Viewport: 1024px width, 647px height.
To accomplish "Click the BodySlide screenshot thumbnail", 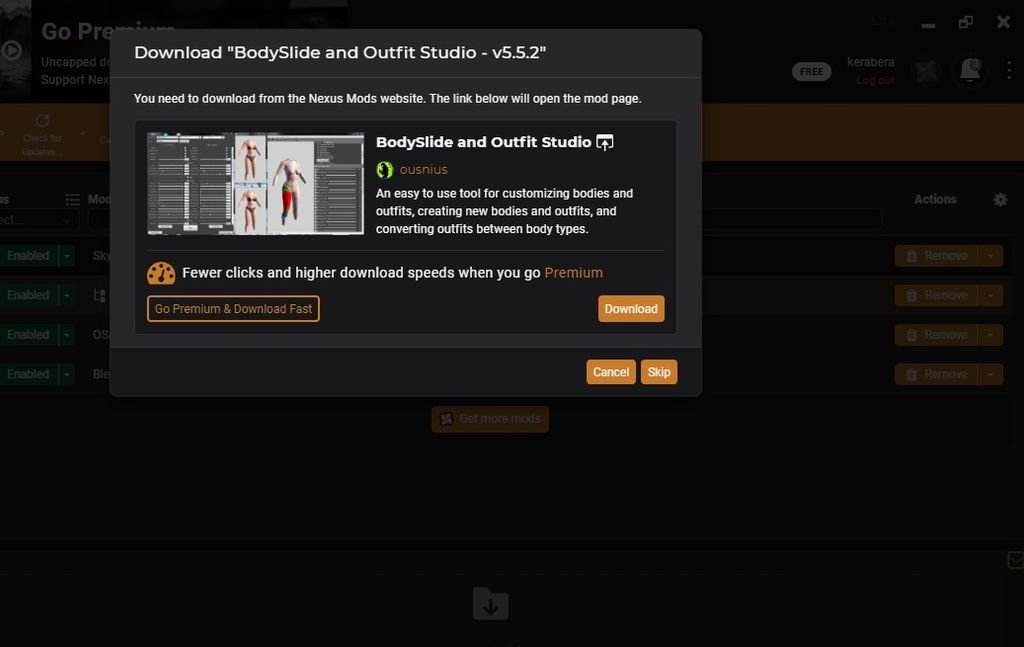I will 255,183.
